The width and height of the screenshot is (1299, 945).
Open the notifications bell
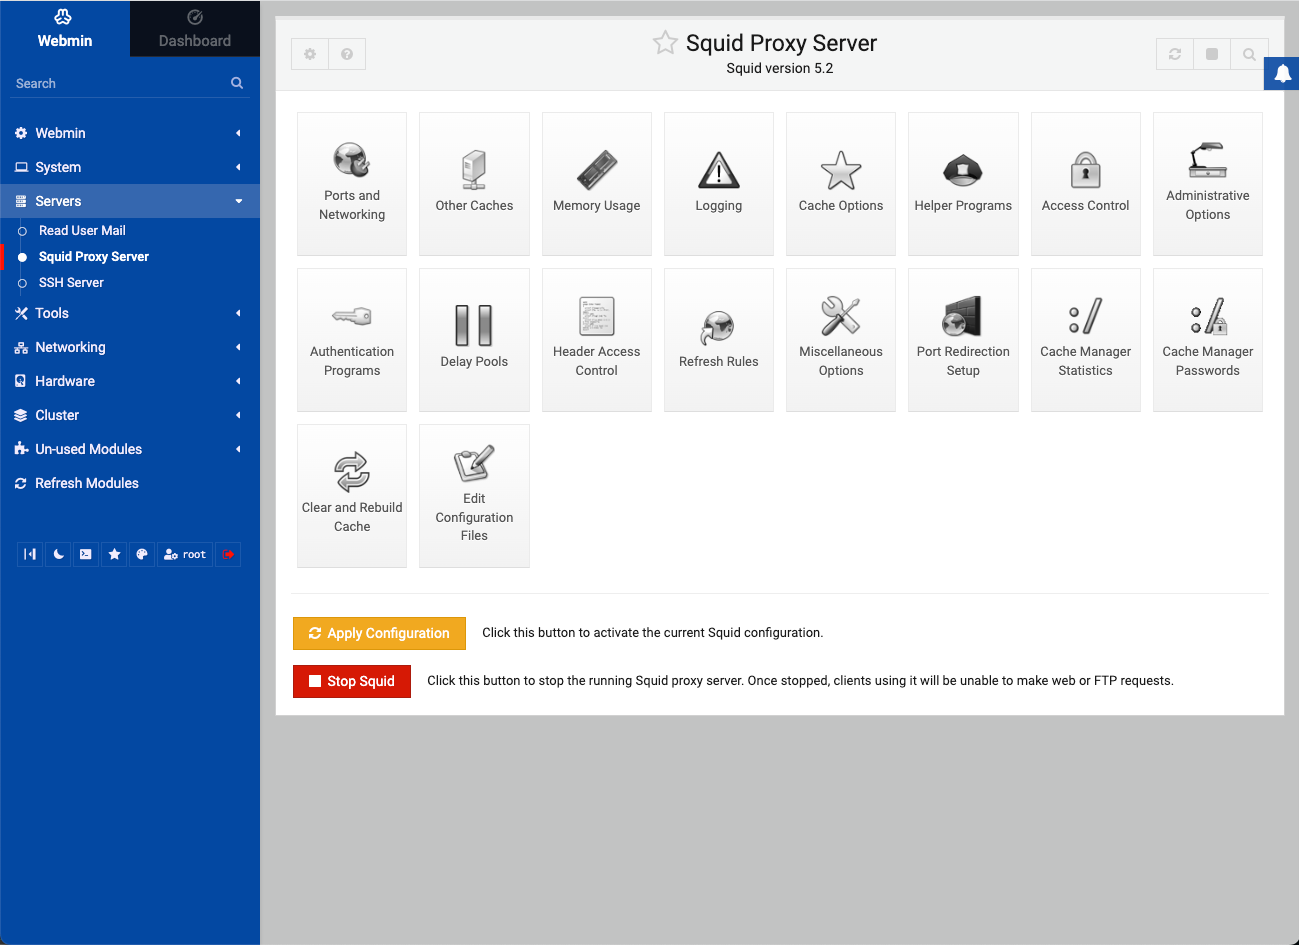1282,73
